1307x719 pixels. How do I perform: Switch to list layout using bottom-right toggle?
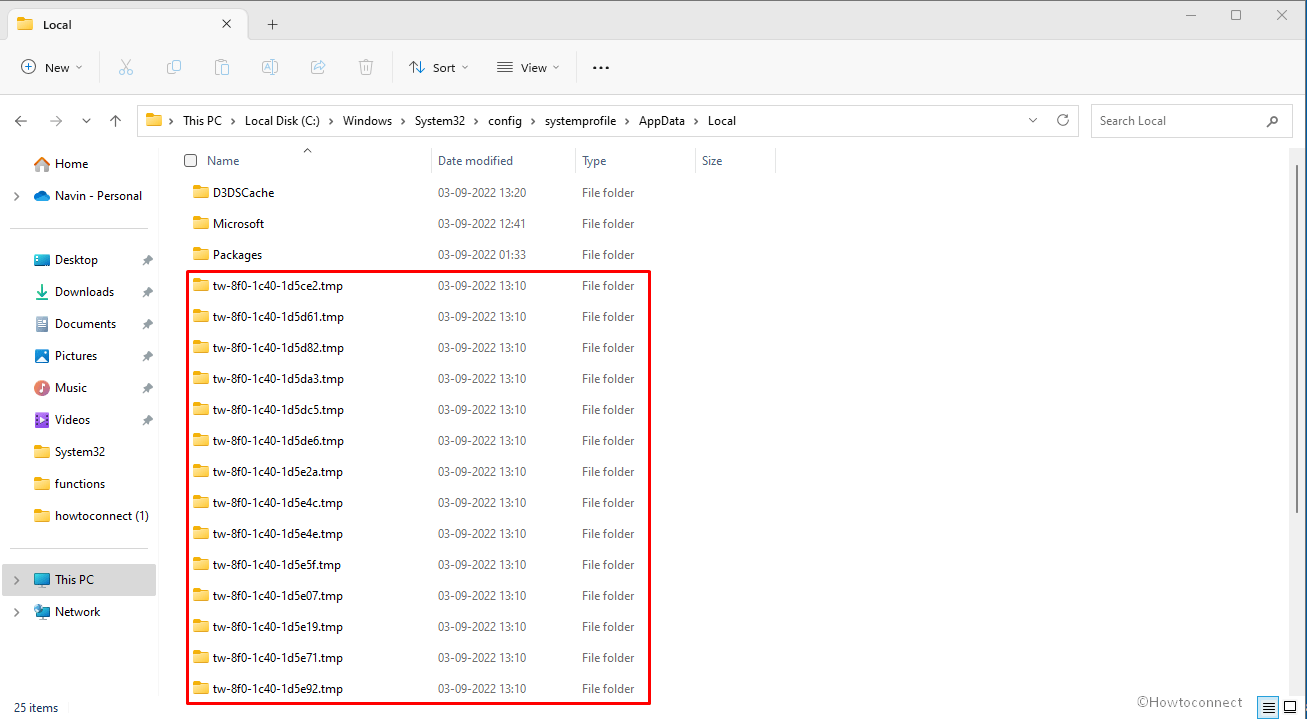click(1290, 707)
